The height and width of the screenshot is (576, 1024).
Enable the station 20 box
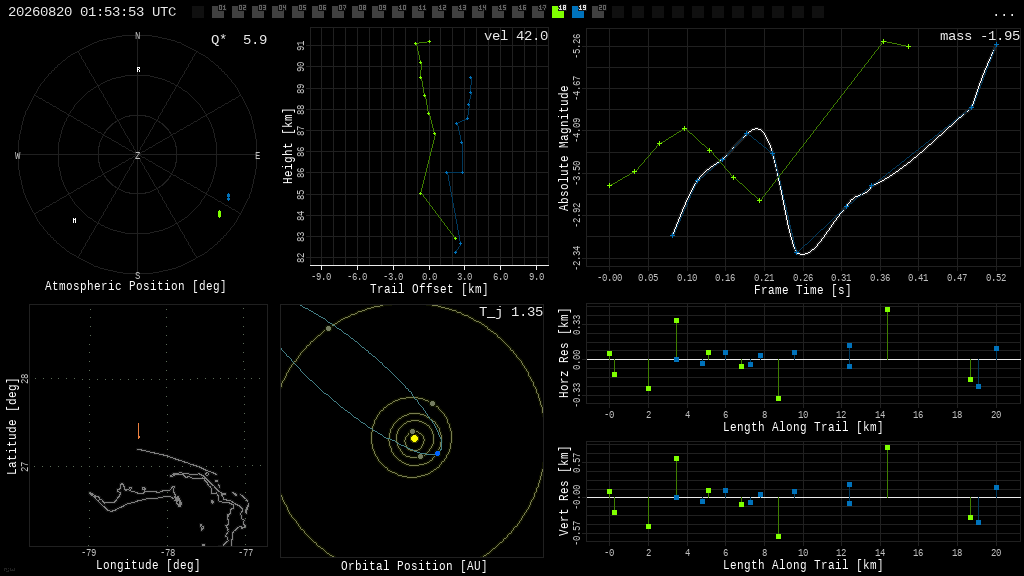tap(598, 12)
